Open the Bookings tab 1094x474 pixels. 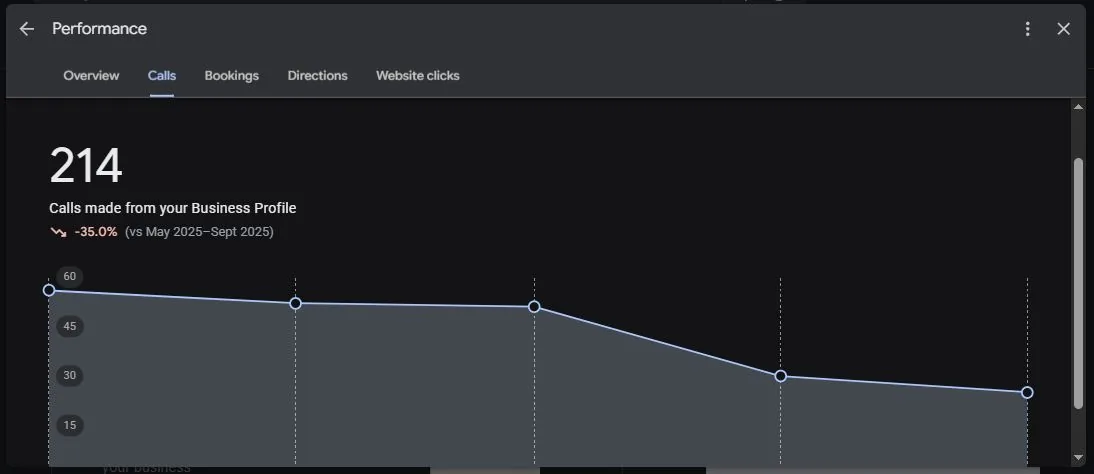pyautogui.click(x=232, y=75)
